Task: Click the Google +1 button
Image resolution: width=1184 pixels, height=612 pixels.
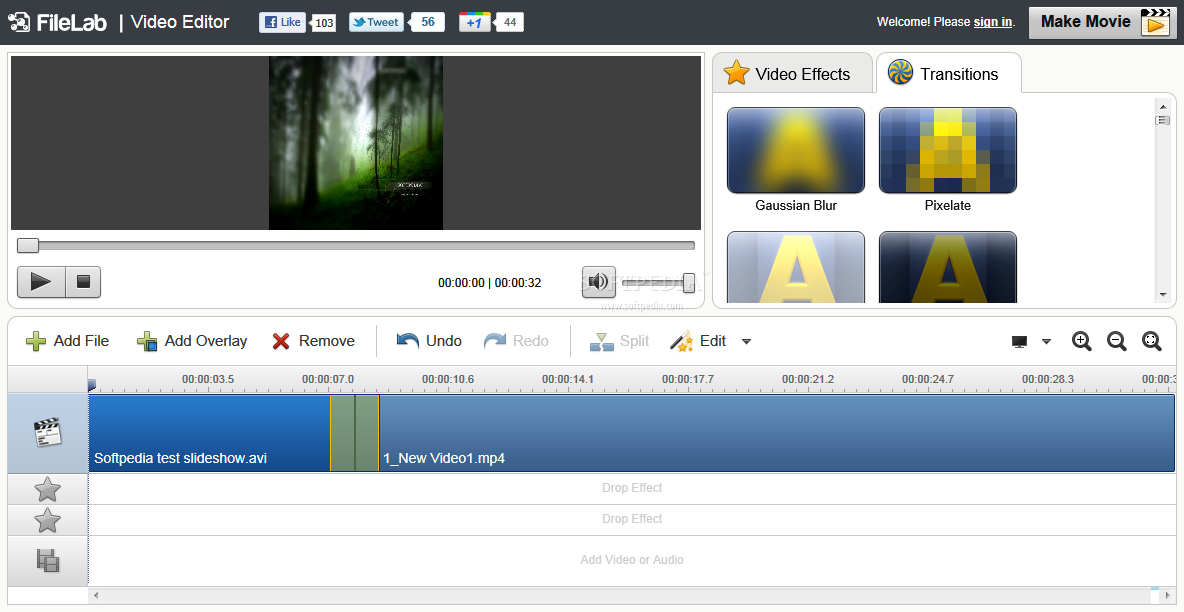Action: [474, 22]
